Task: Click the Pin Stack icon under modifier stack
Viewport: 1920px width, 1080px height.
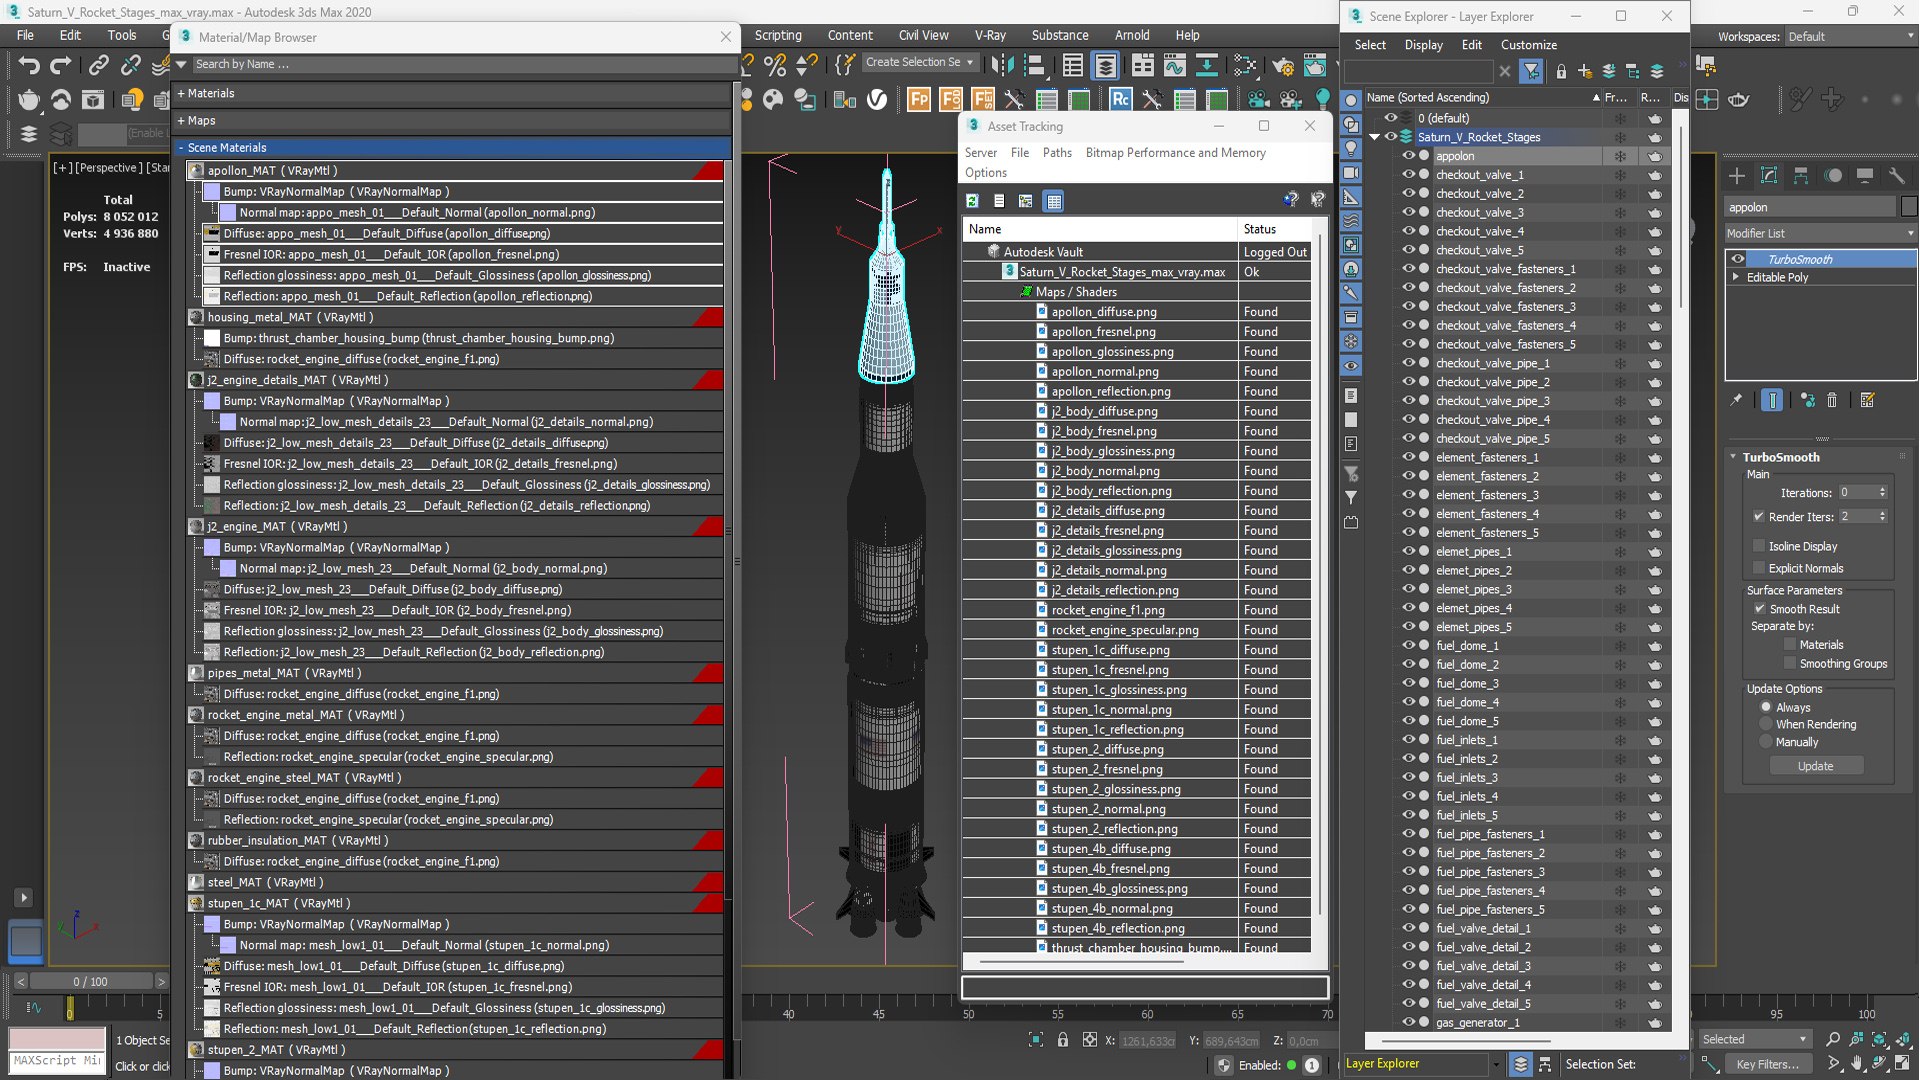Action: [1736, 400]
